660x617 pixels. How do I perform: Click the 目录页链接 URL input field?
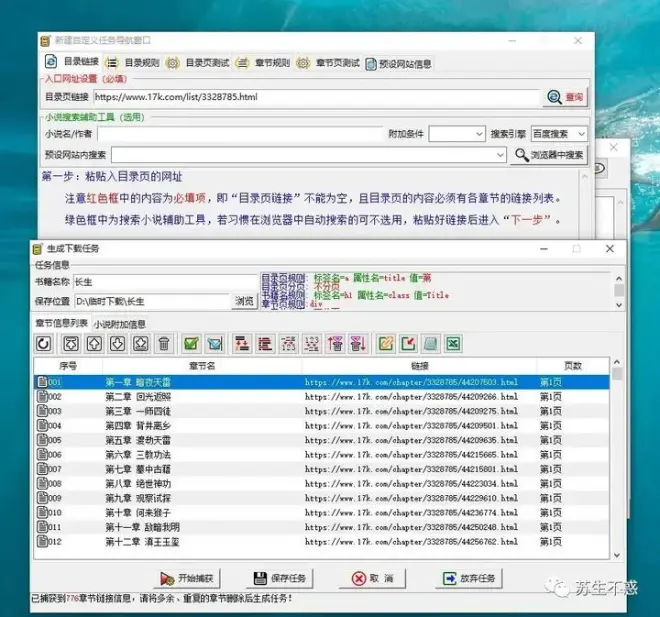(315, 97)
